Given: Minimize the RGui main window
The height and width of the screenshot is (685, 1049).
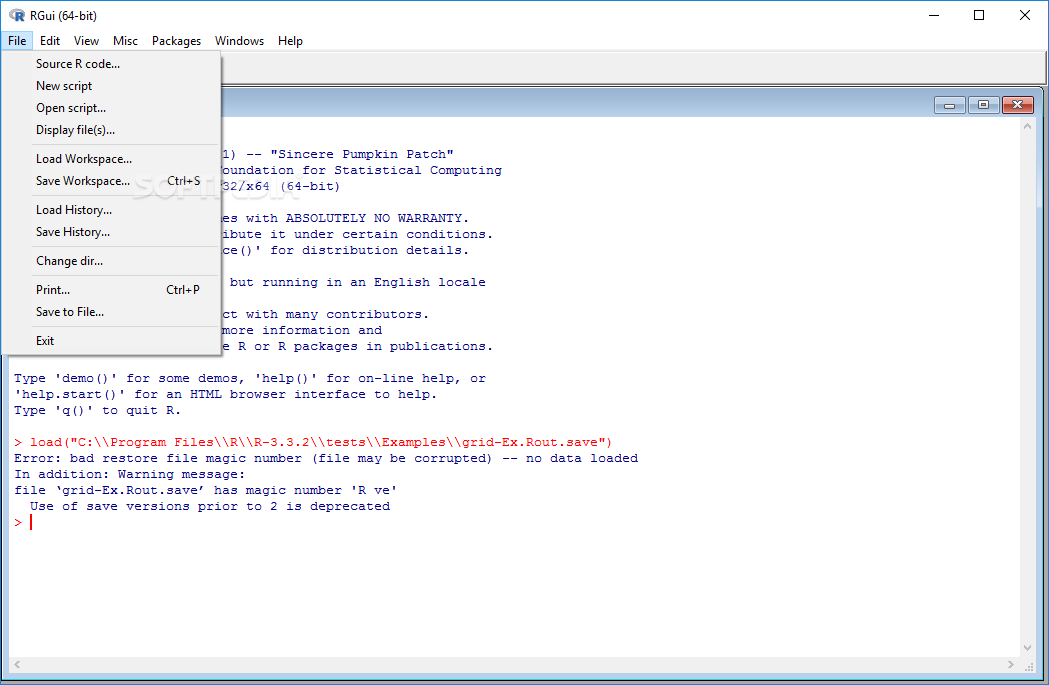Looking at the screenshot, I should (x=934, y=15).
